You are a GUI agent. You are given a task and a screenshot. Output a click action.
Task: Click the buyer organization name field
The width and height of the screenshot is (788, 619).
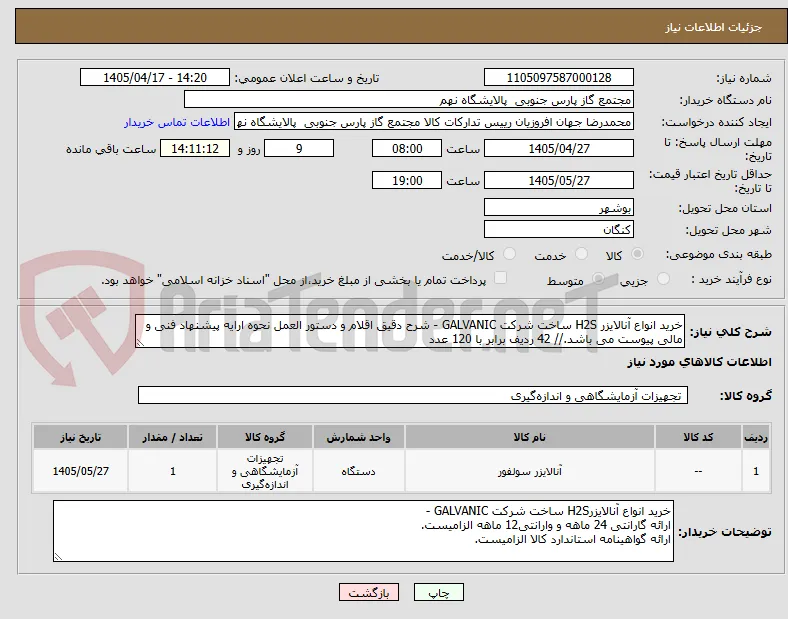click(409, 99)
